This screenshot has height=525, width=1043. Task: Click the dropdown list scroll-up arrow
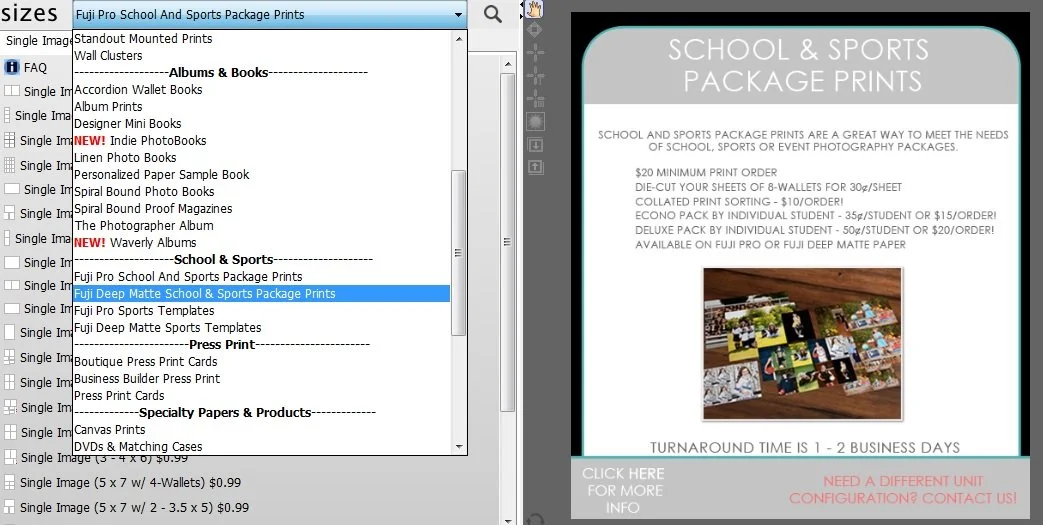point(458,39)
